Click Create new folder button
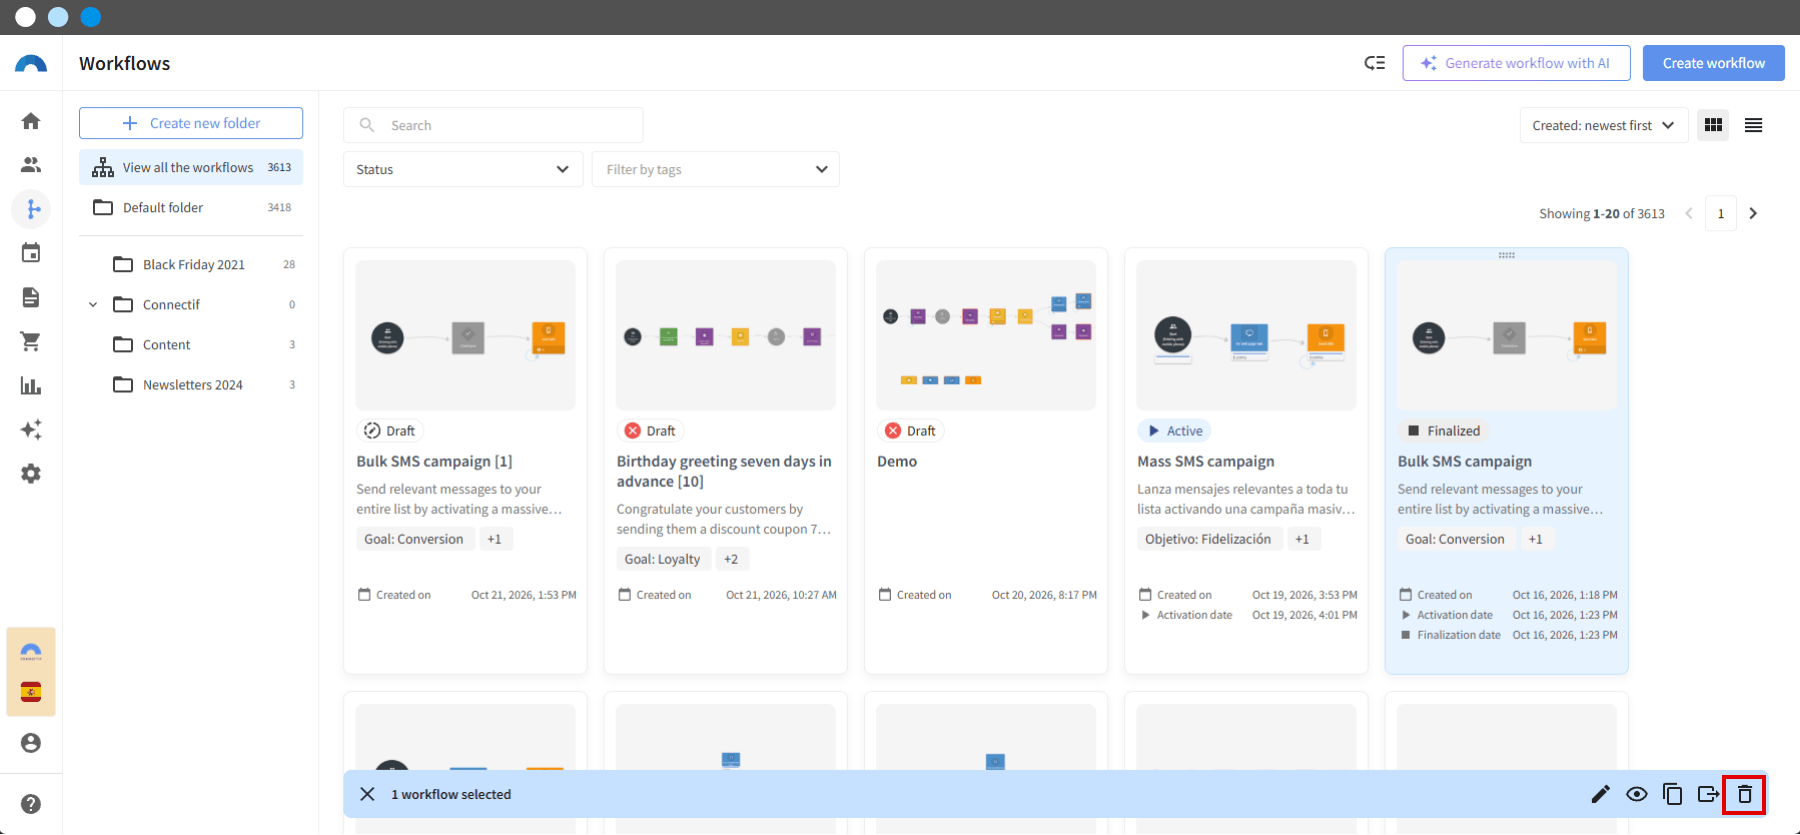Screen dimensions: 1800x835 pos(191,123)
